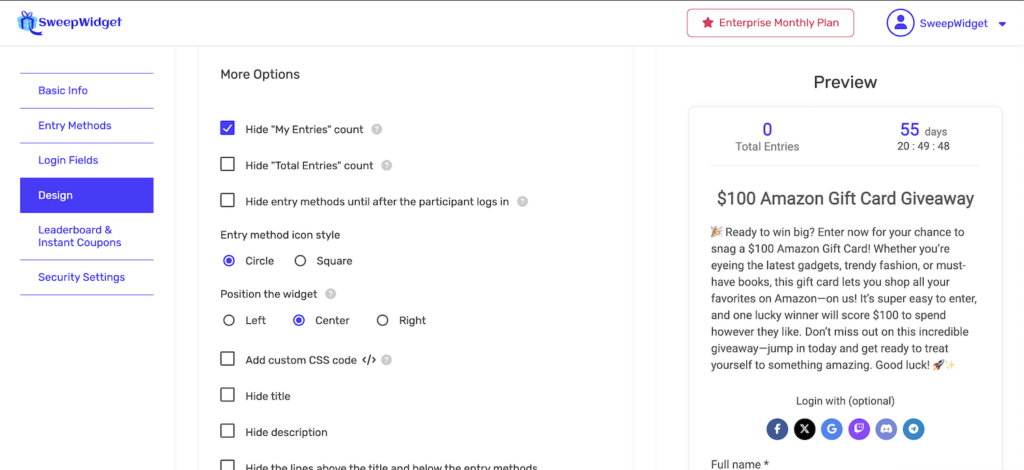Go to Security Settings tab
The height and width of the screenshot is (470, 1024).
(82, 277)
